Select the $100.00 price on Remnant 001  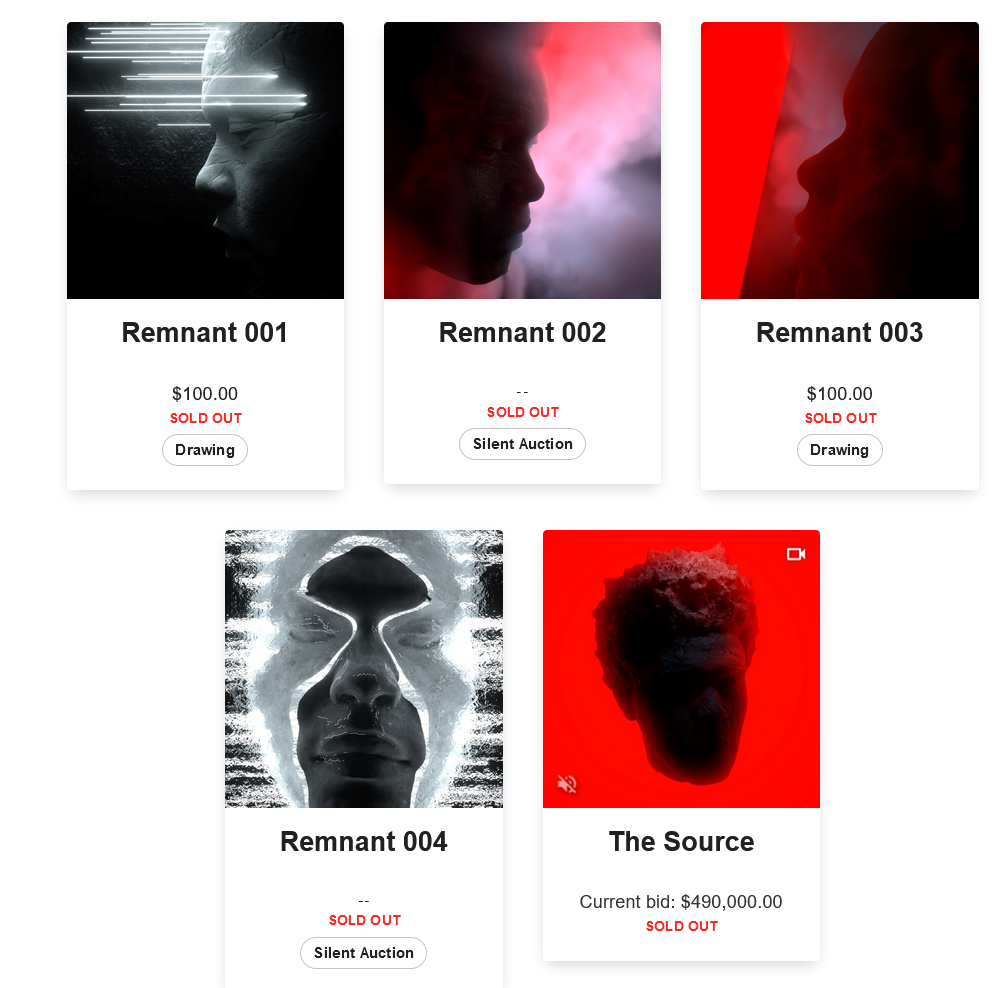[x=205, y=393]
